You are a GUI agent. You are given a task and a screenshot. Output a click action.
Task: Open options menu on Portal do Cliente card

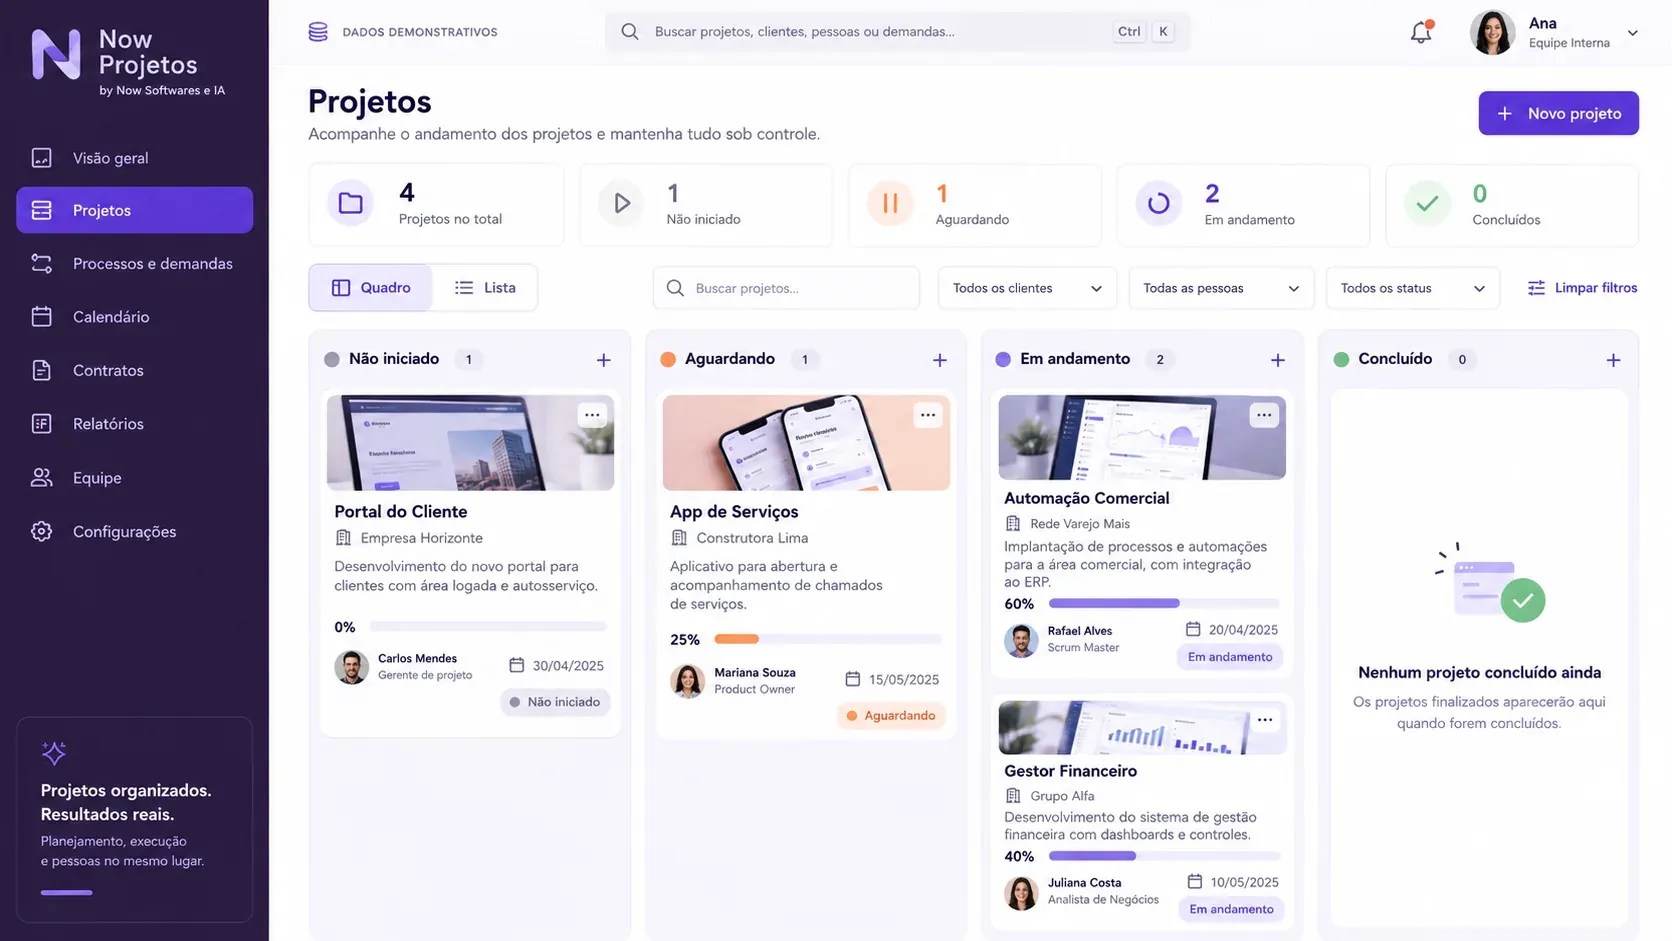tap(592, 415)
